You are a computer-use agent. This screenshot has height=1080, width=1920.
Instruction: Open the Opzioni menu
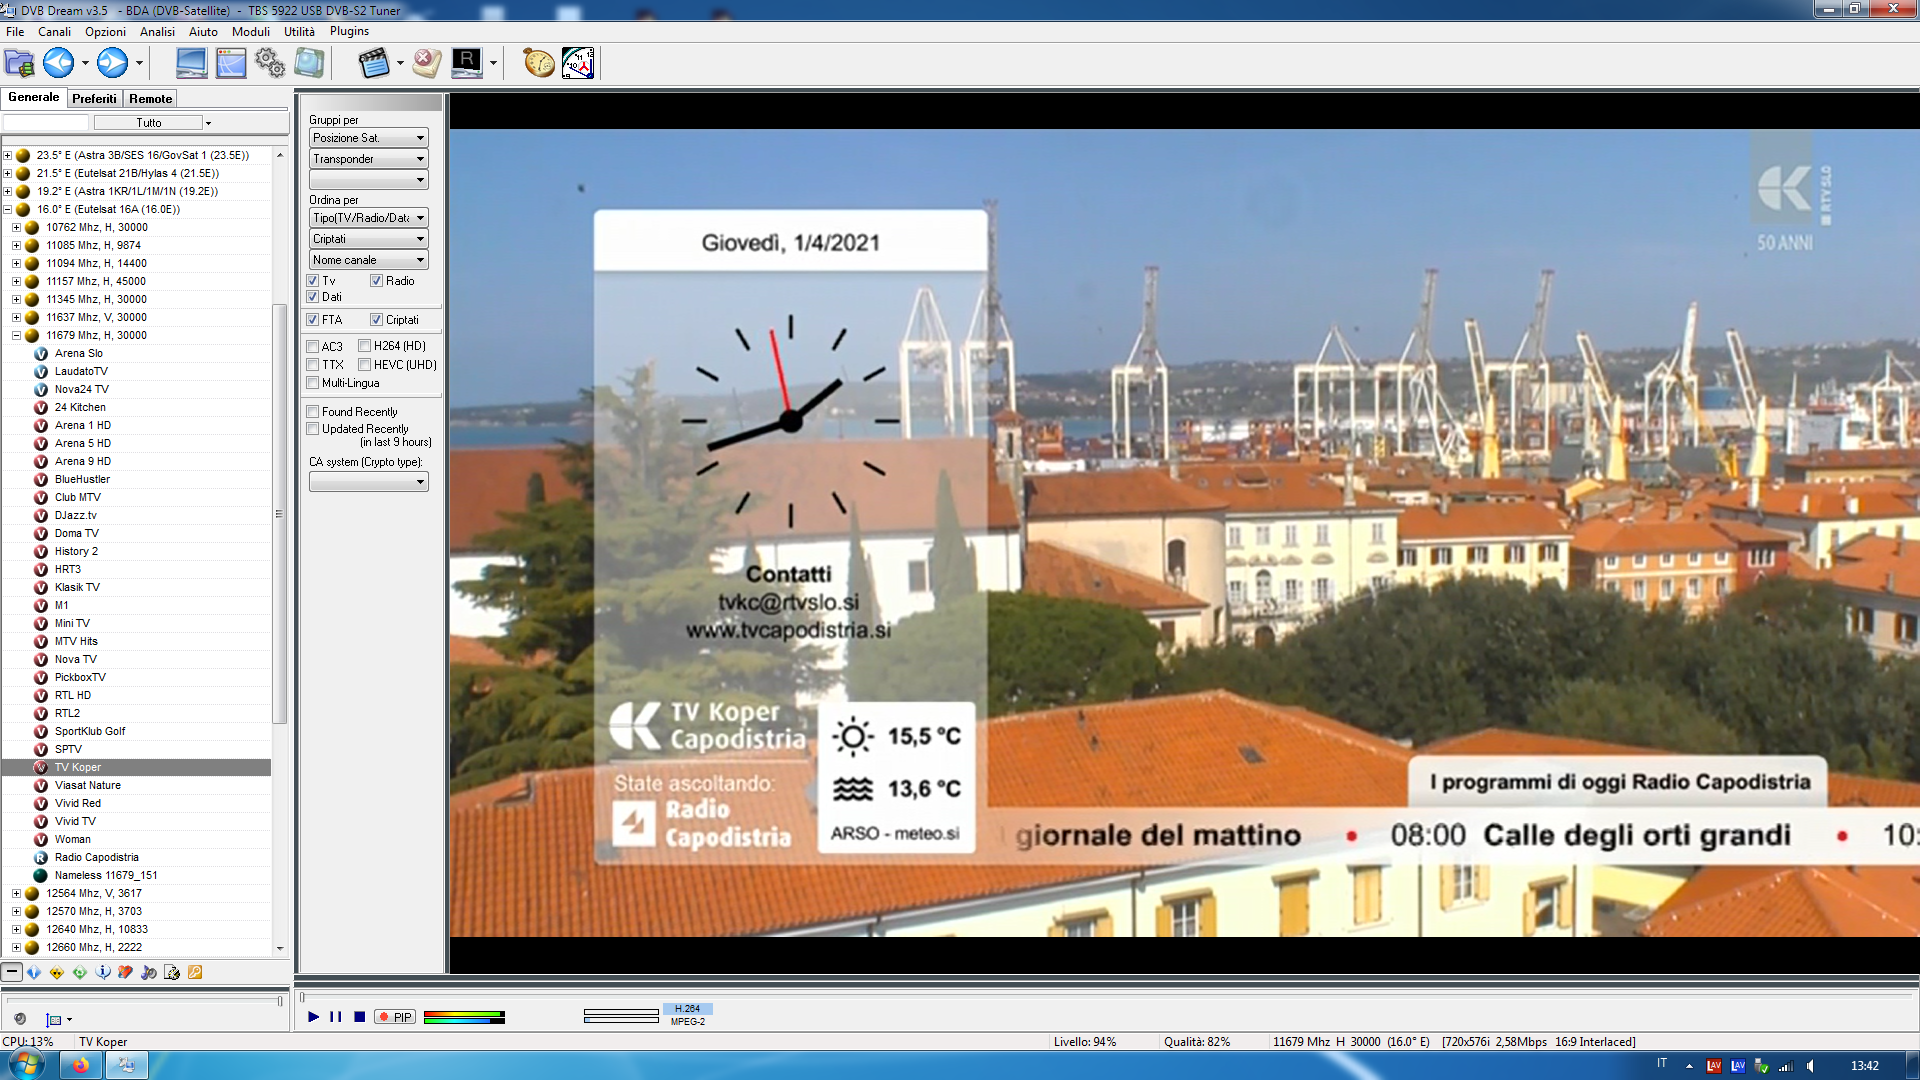(x=105, y=32)
